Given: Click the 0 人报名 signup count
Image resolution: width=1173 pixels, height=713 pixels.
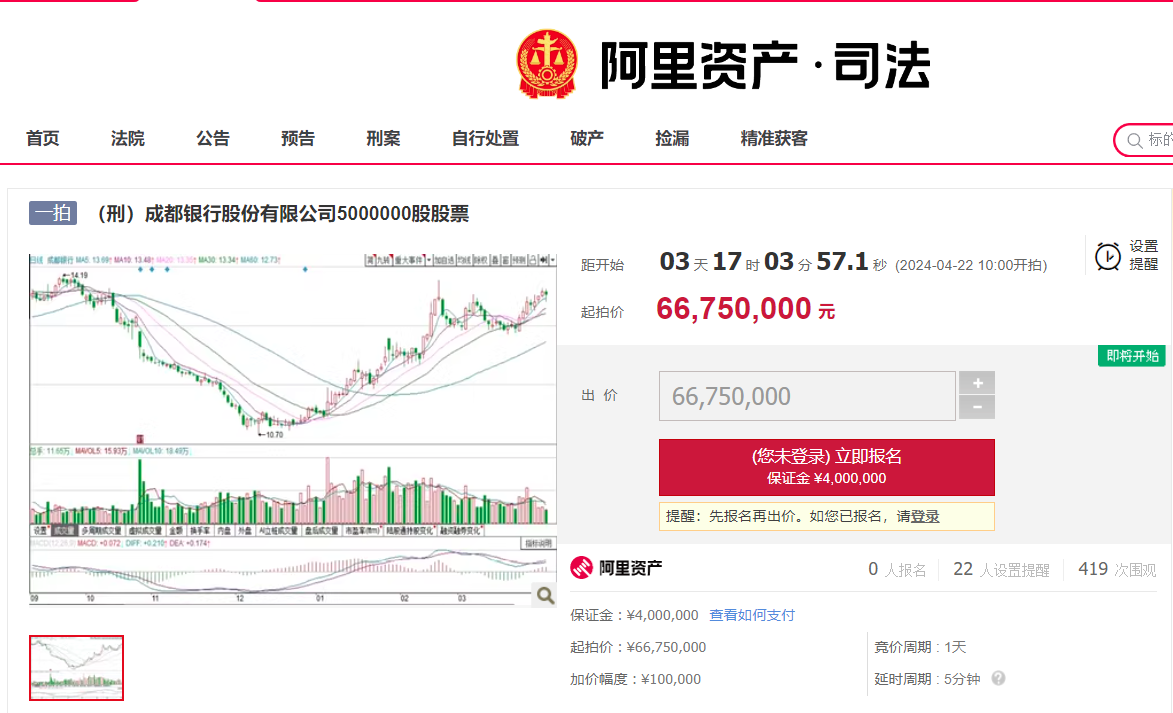Looking at the screenshot, I should click(x=897, y=569).
